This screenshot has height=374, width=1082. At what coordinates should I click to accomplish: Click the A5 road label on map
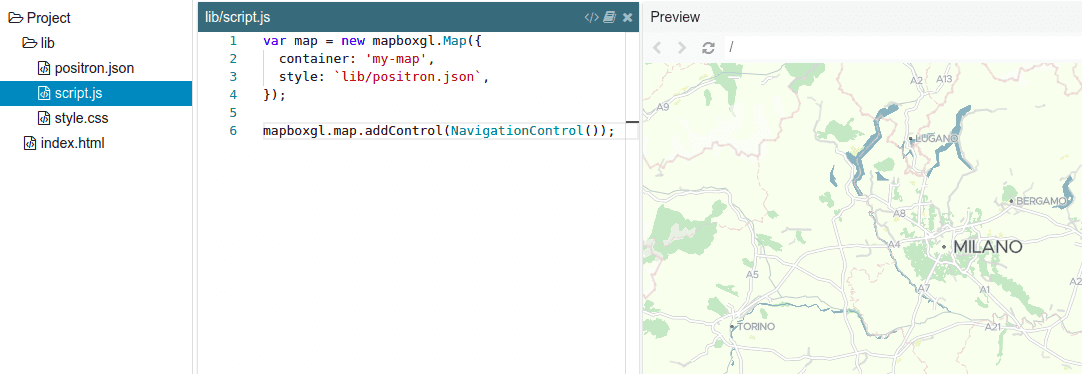click(x=752, y=275)
